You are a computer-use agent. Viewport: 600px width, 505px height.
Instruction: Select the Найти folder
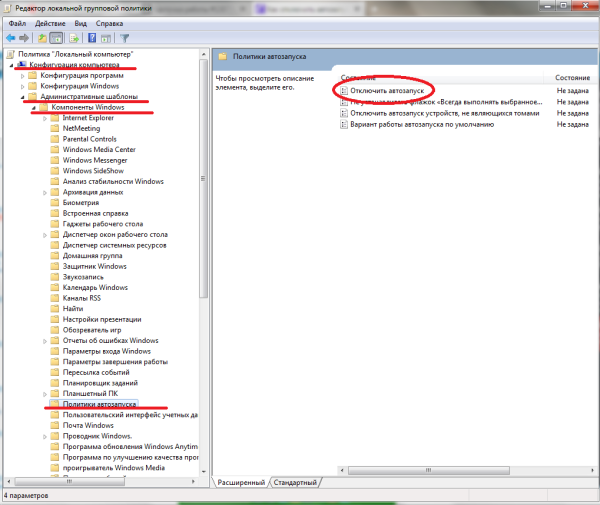[73, 309]
